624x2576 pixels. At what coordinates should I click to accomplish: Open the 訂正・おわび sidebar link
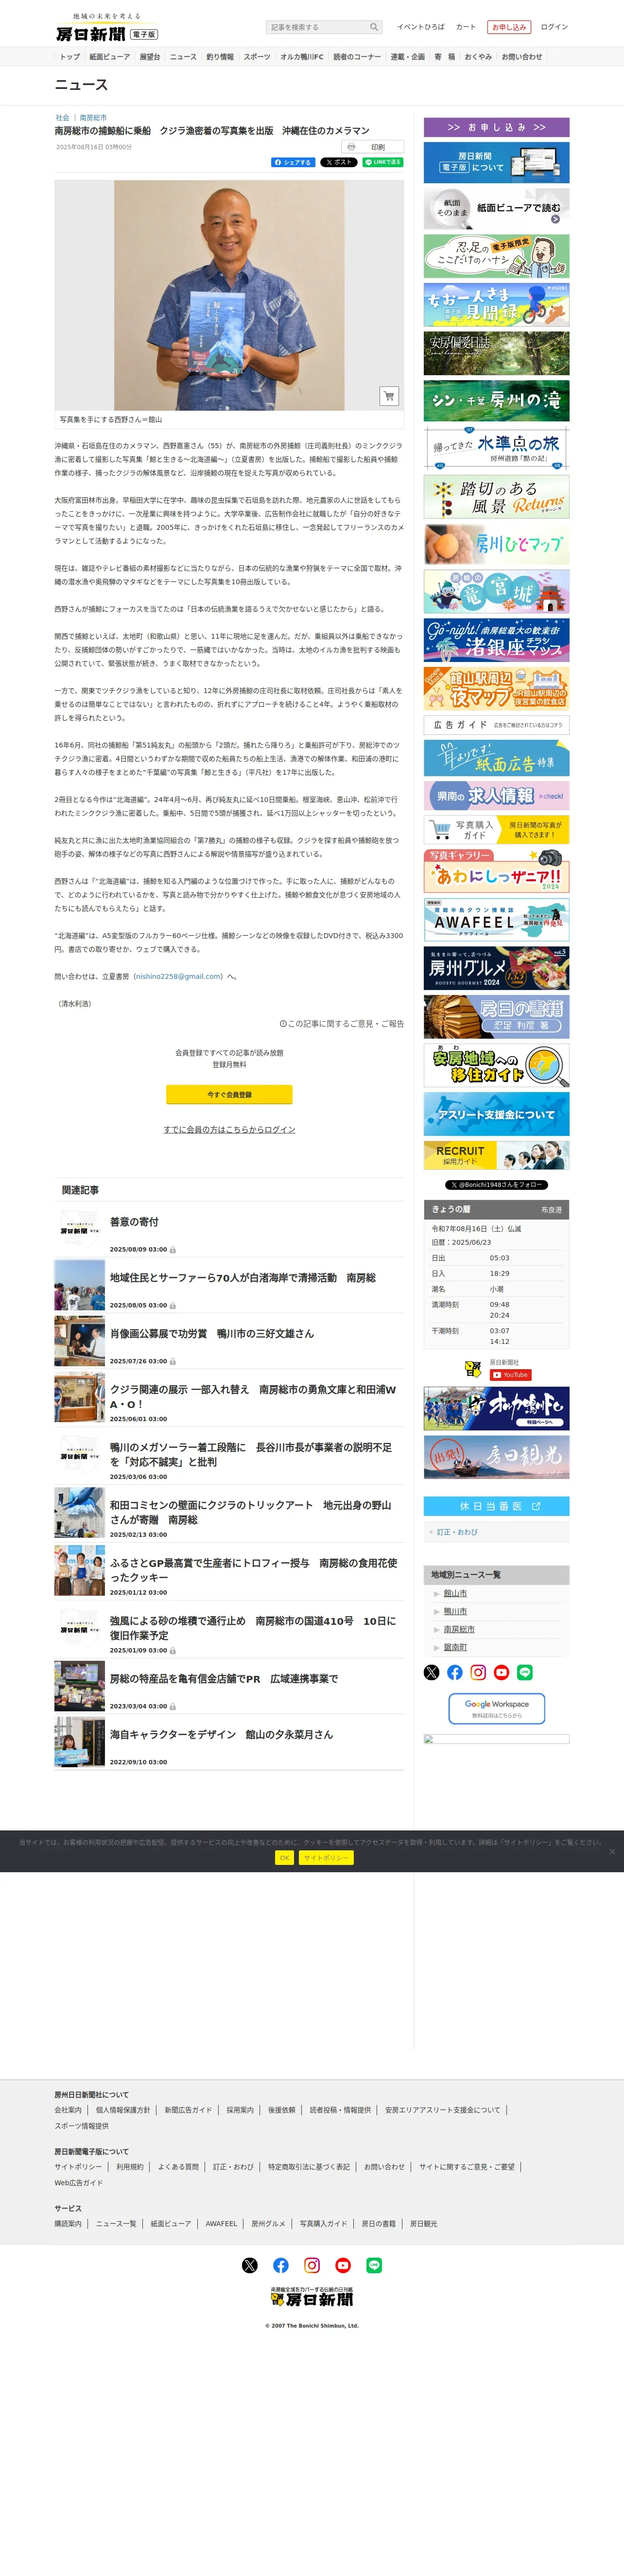[457, 1532]
